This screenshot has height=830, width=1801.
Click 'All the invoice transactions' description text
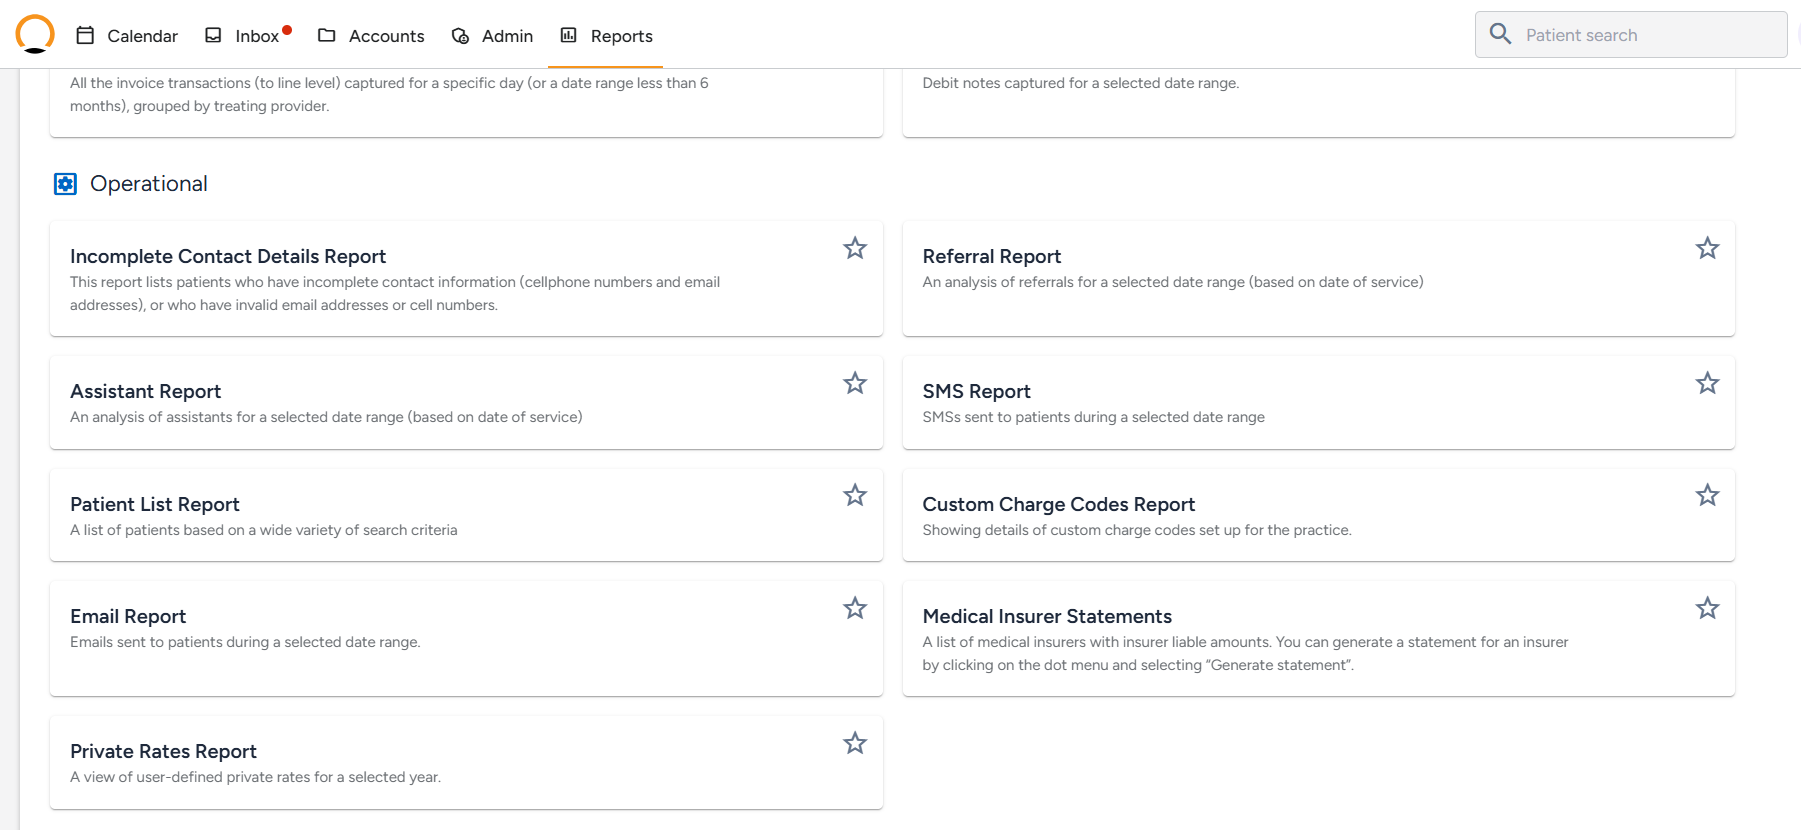(389, 94)
